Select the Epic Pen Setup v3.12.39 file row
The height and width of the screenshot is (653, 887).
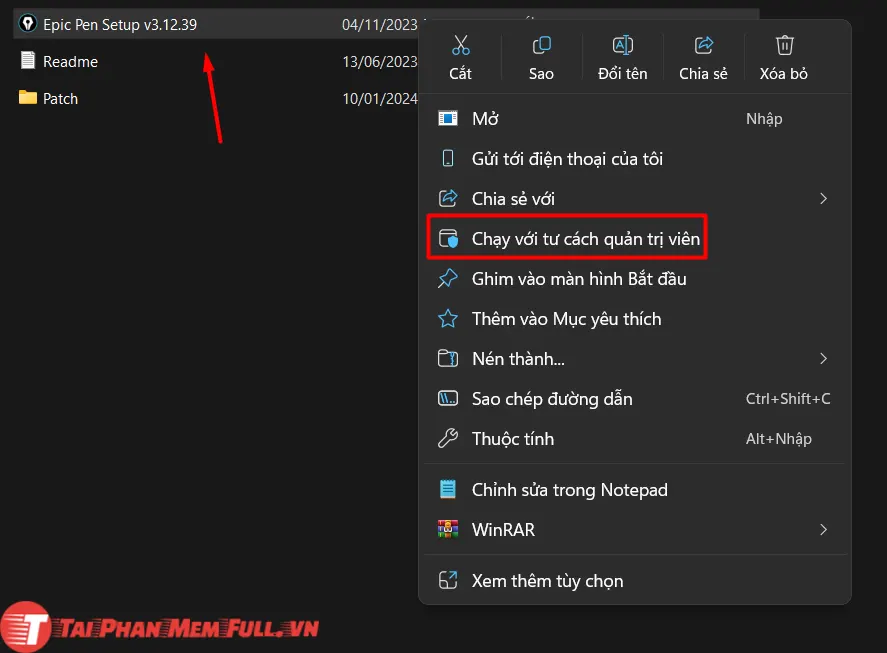[x=120, y=23]
